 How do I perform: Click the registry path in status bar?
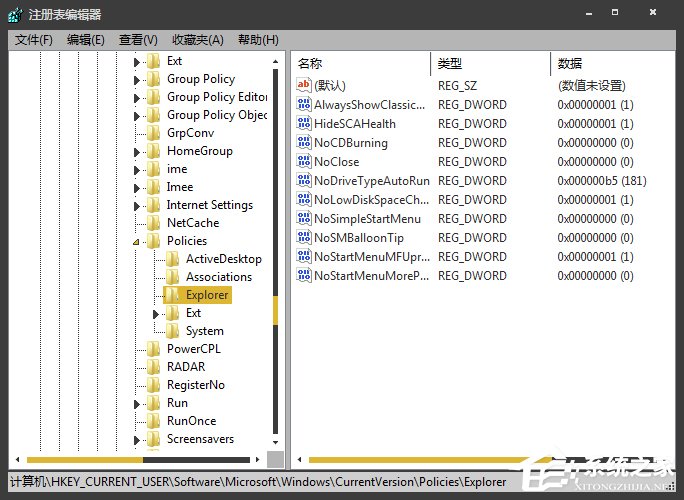258,482
